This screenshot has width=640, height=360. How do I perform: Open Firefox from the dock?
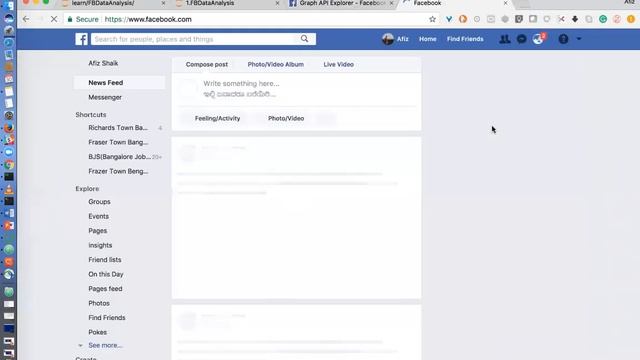(9, 128)
